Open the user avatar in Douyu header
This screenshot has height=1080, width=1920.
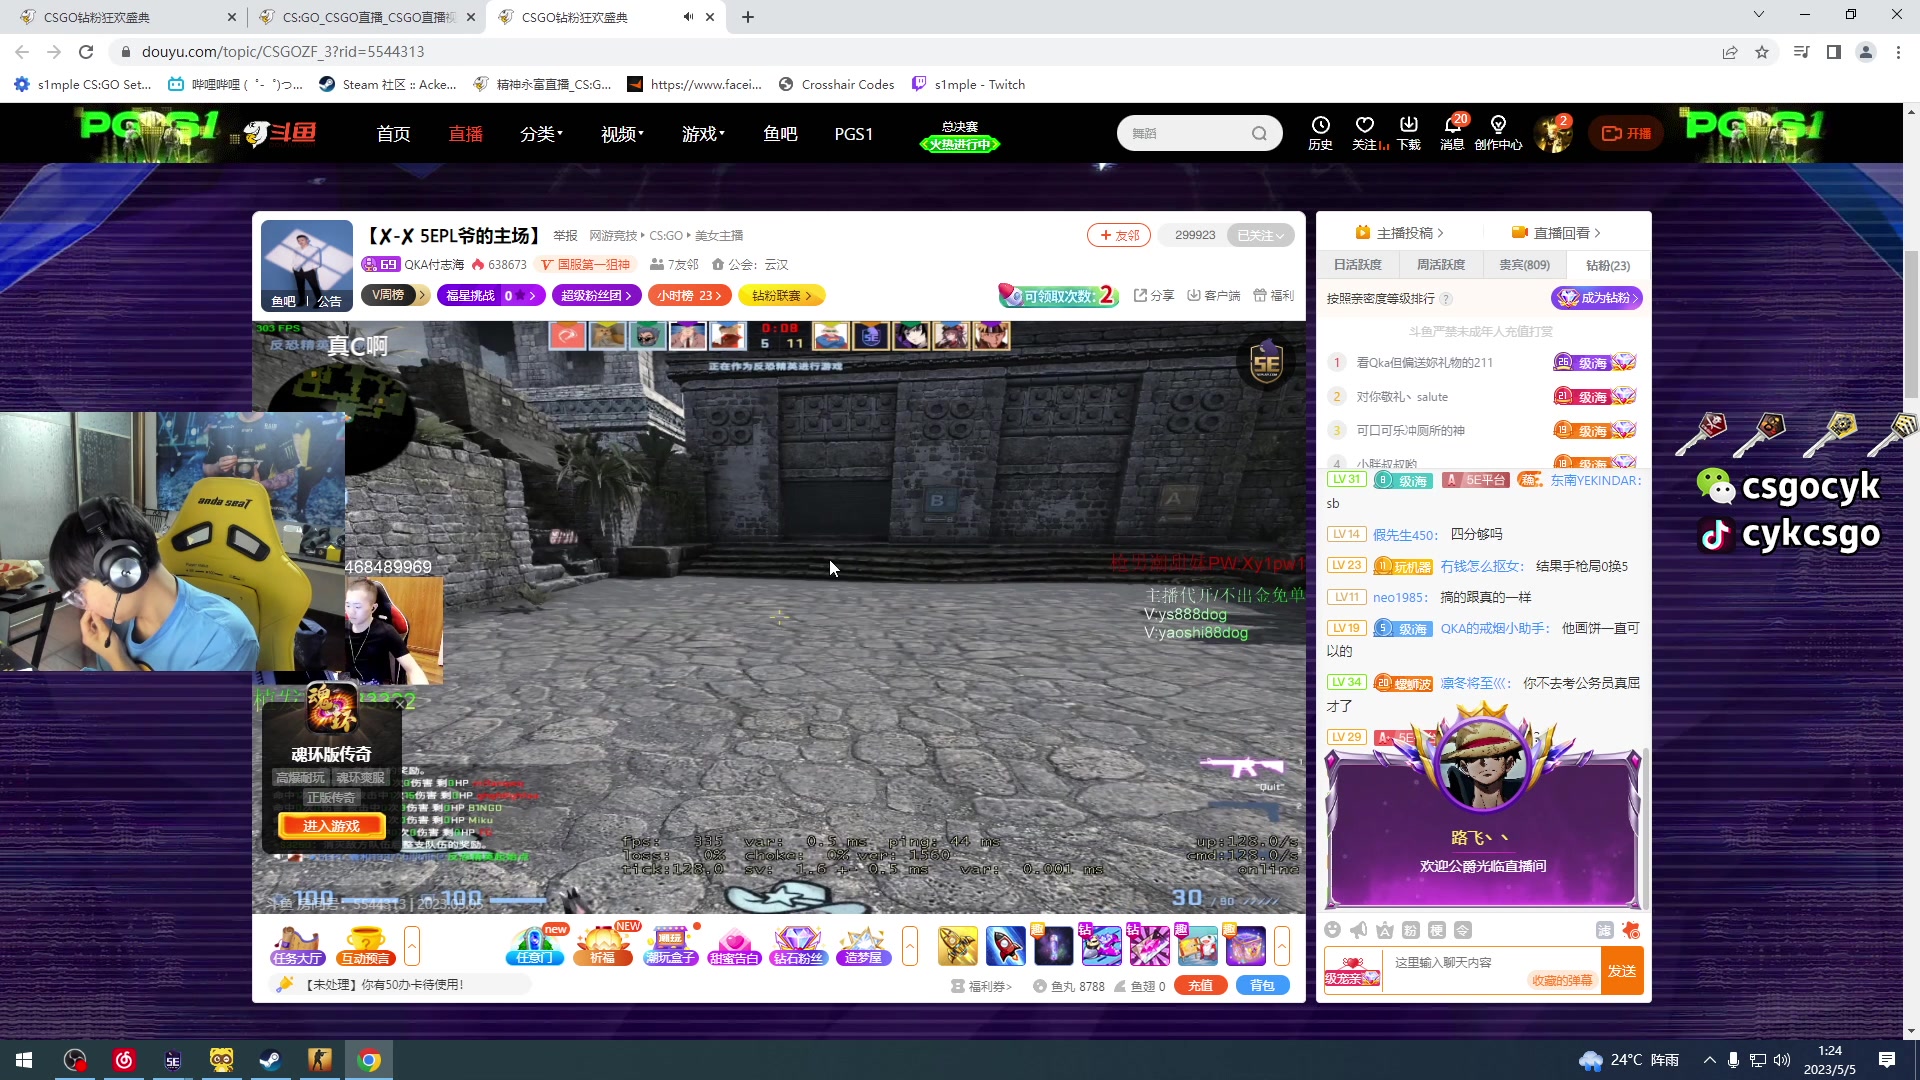pyautogui.click(x=1554, y=133)
